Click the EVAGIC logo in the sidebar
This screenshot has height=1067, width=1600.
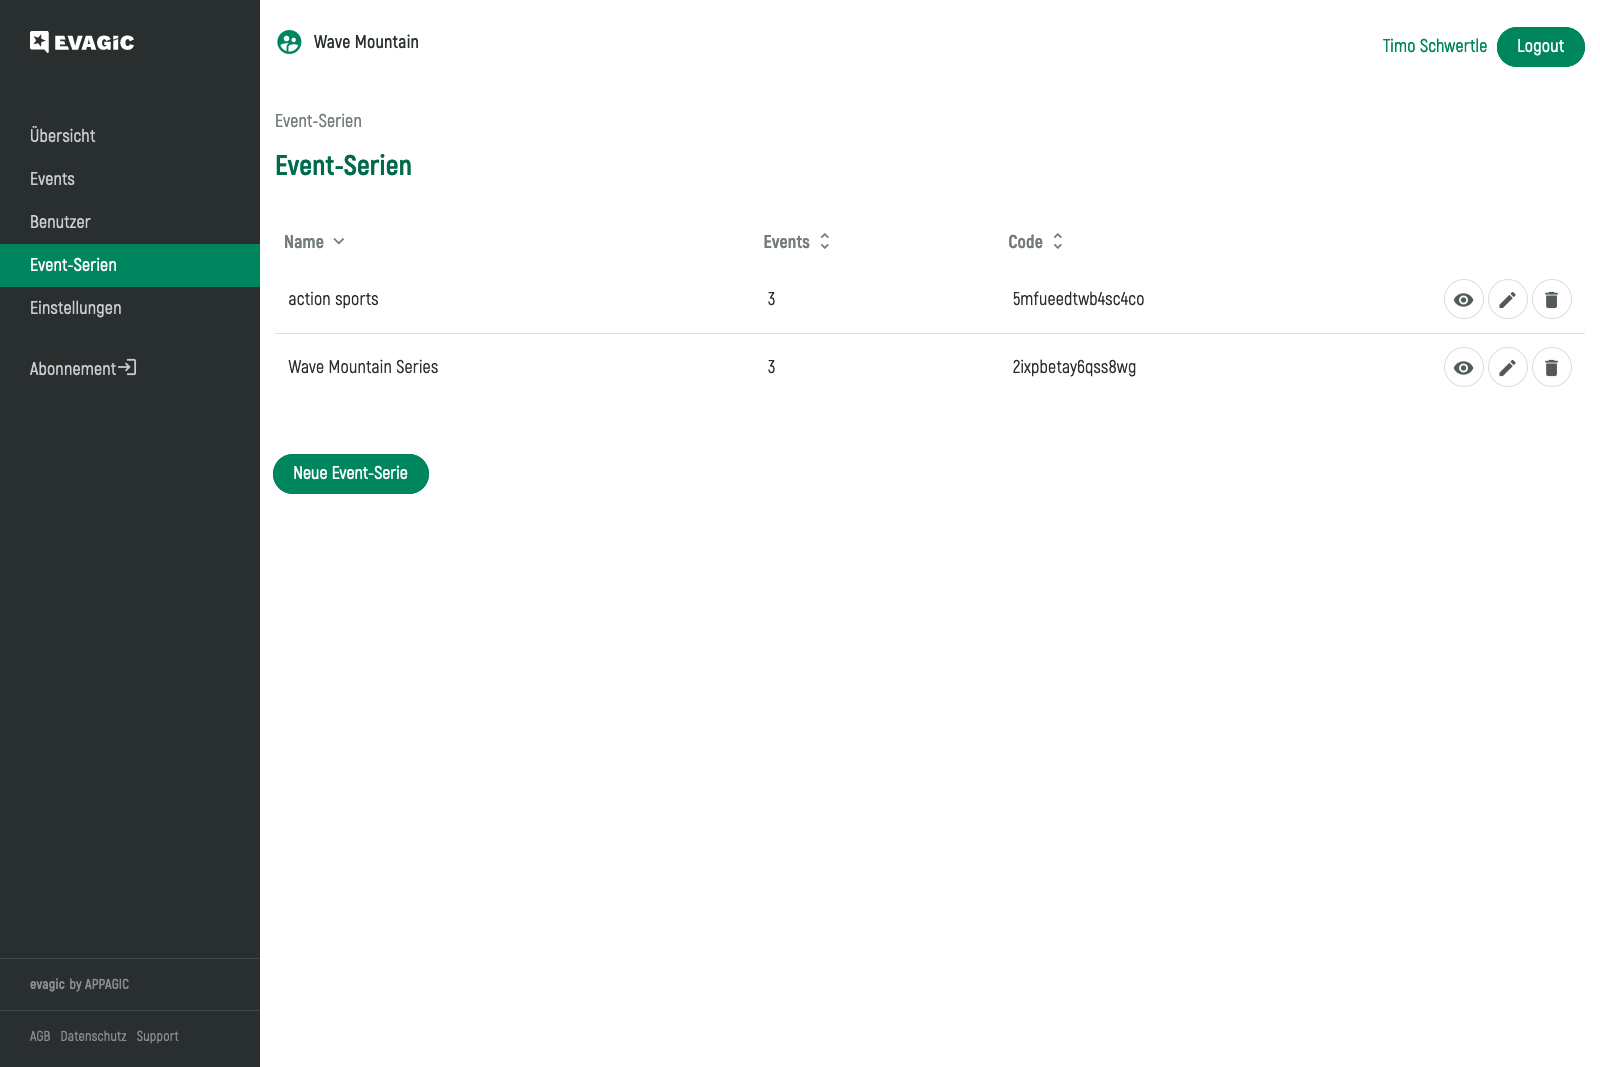click(82, 42)
